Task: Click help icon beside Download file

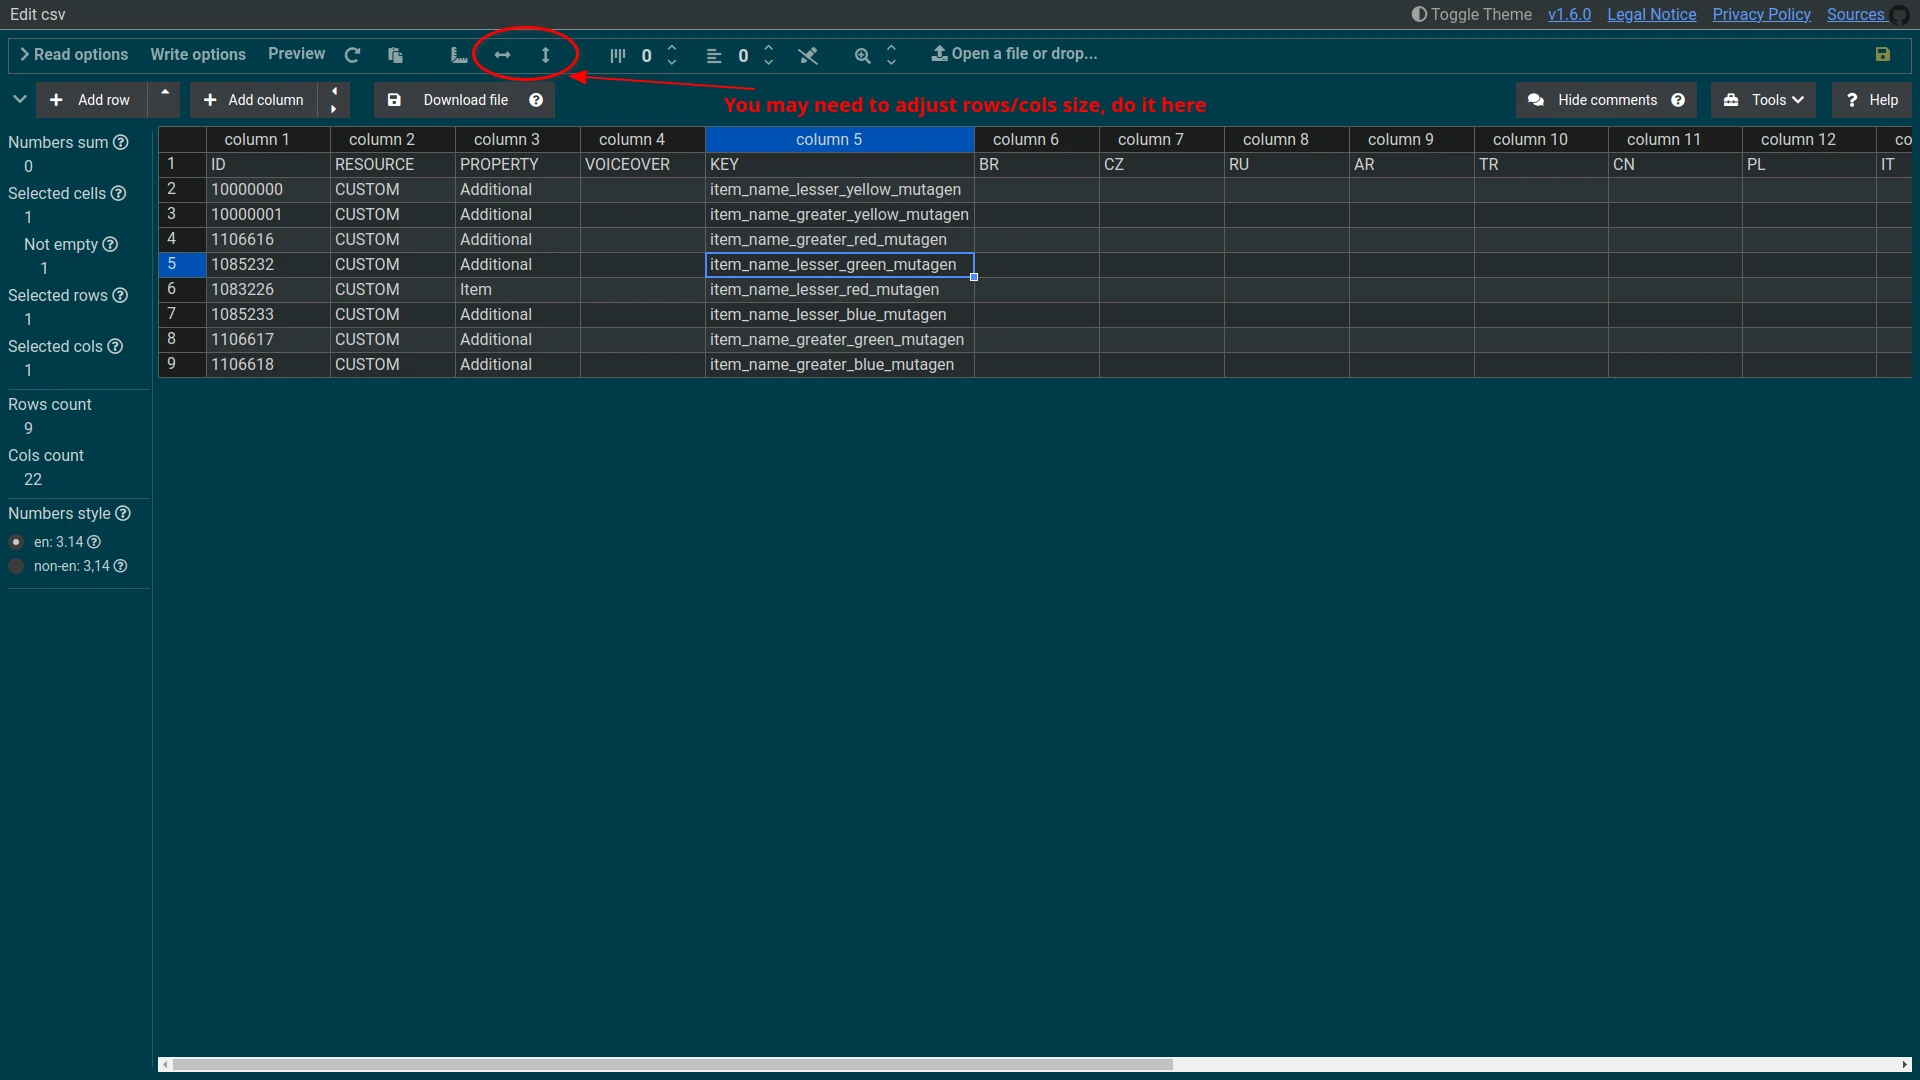Action: click(536, 100)
